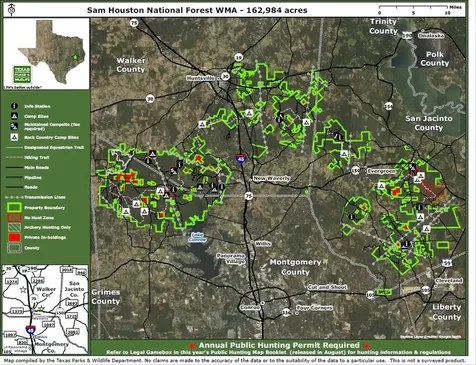476x365 pixels.
Task: Click the 'Lake Conroe' blue label
Action: (198, 237)
